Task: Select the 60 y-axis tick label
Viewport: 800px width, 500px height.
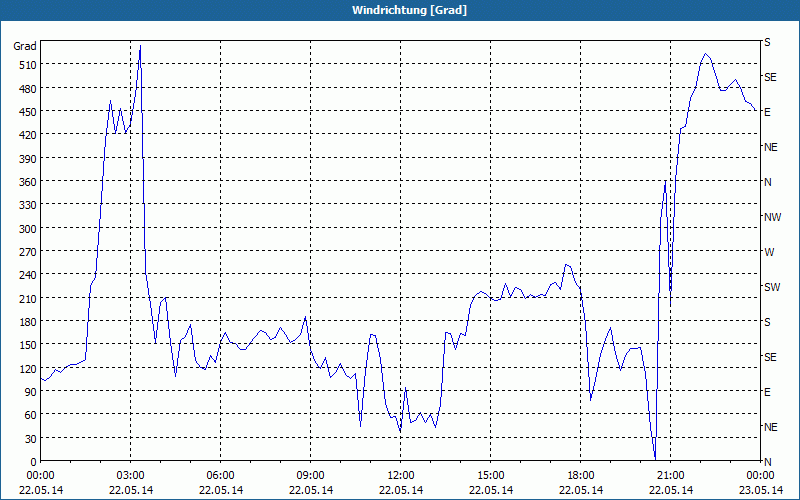Action: [31, 415]
